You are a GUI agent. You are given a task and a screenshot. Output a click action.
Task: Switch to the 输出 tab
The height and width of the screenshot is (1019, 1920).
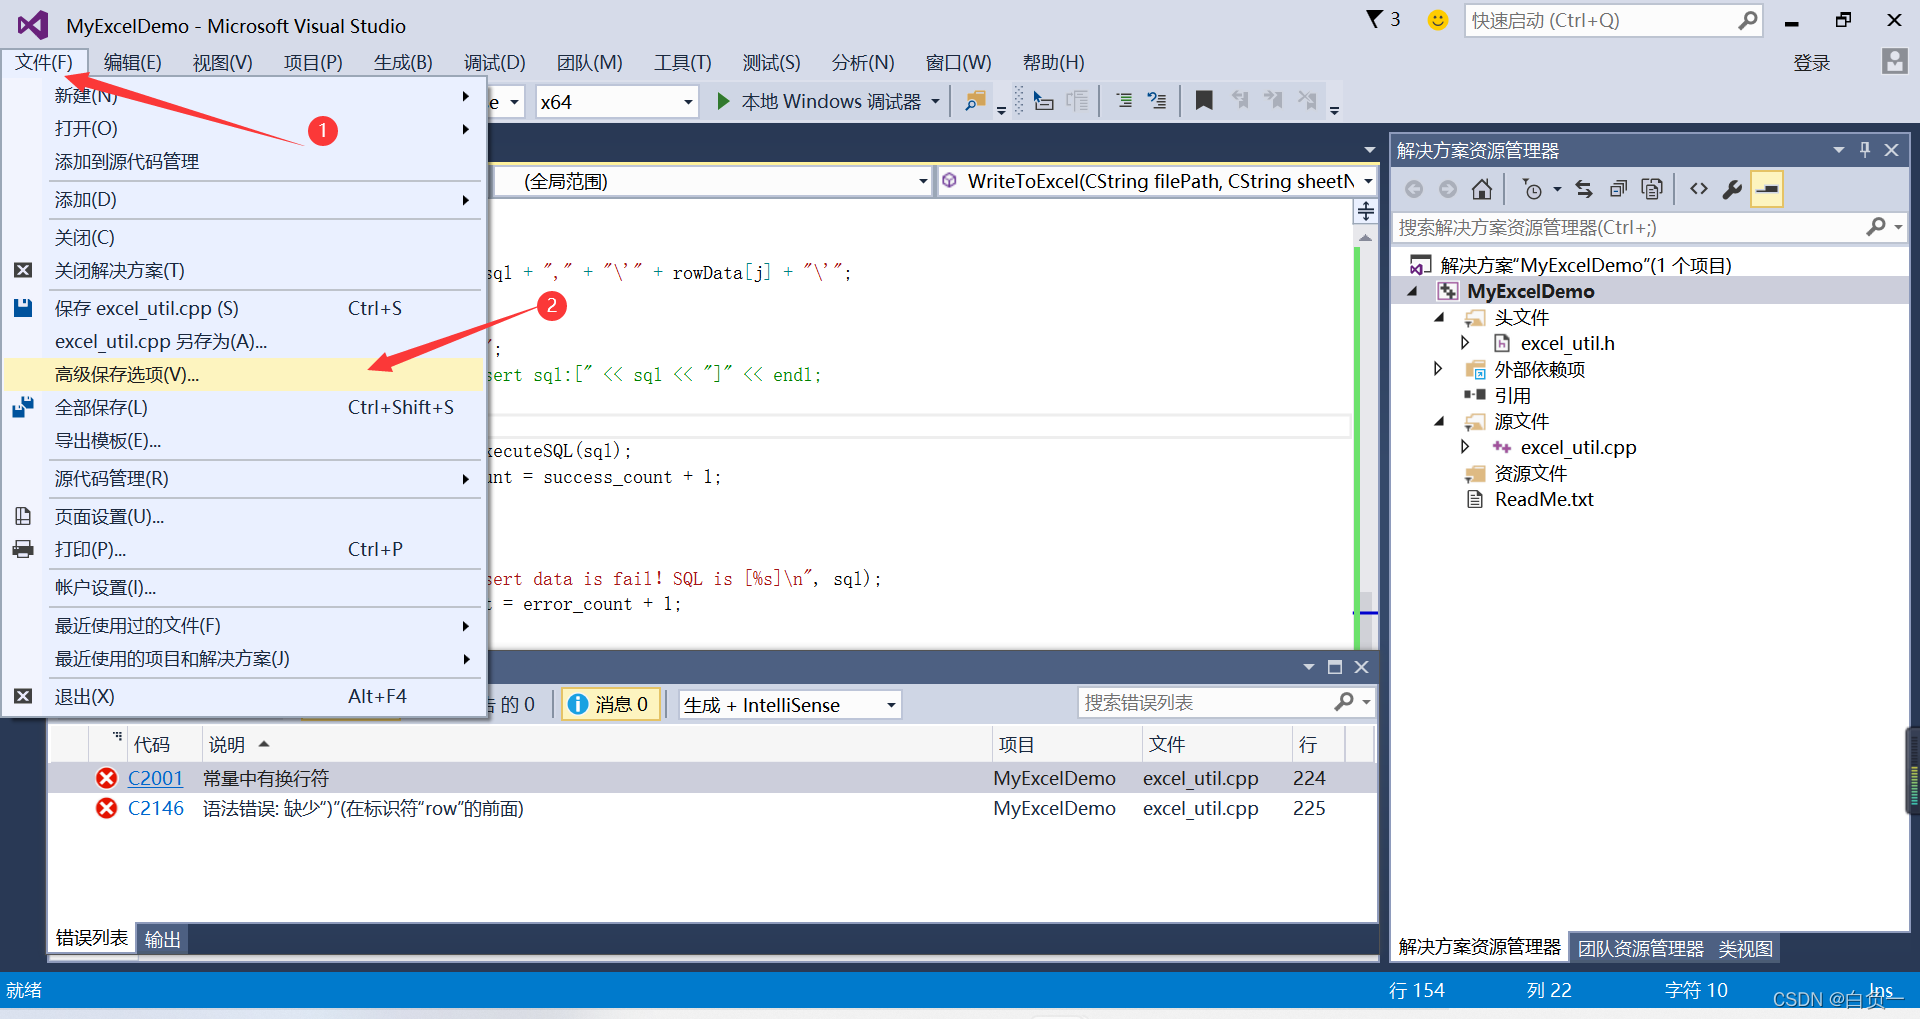coord(162,939)
